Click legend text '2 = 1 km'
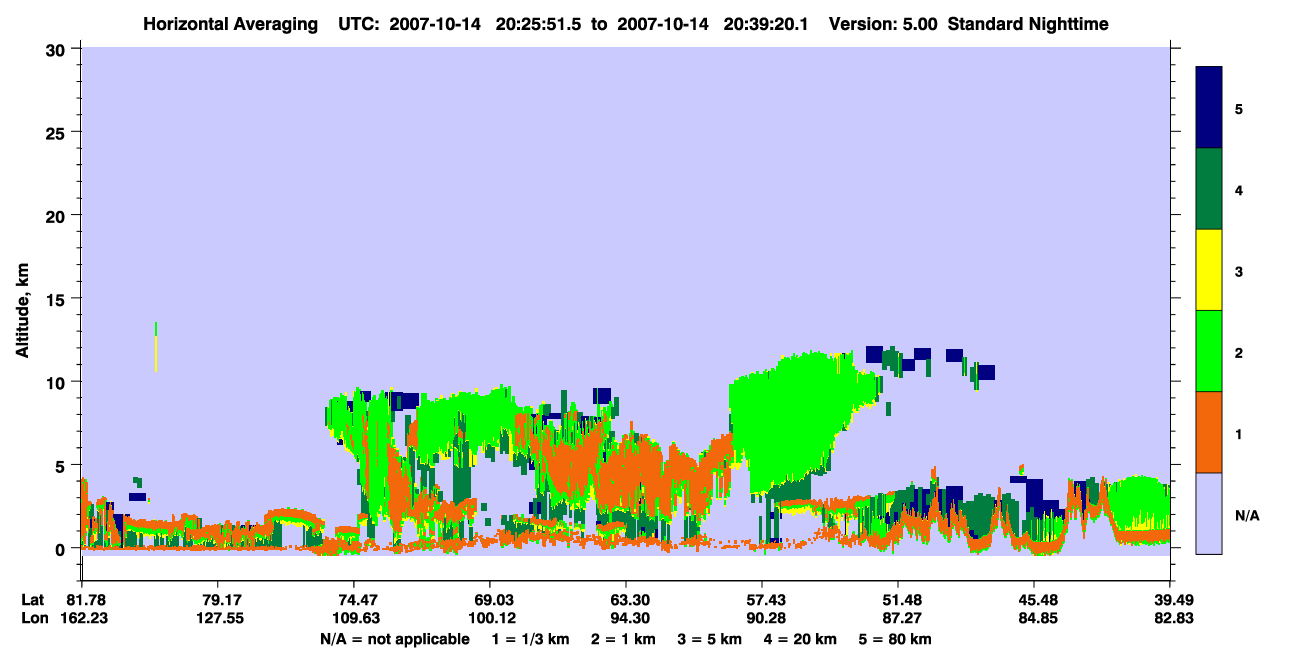Viewport: 1300px width, 667px height. coord(622,638)
